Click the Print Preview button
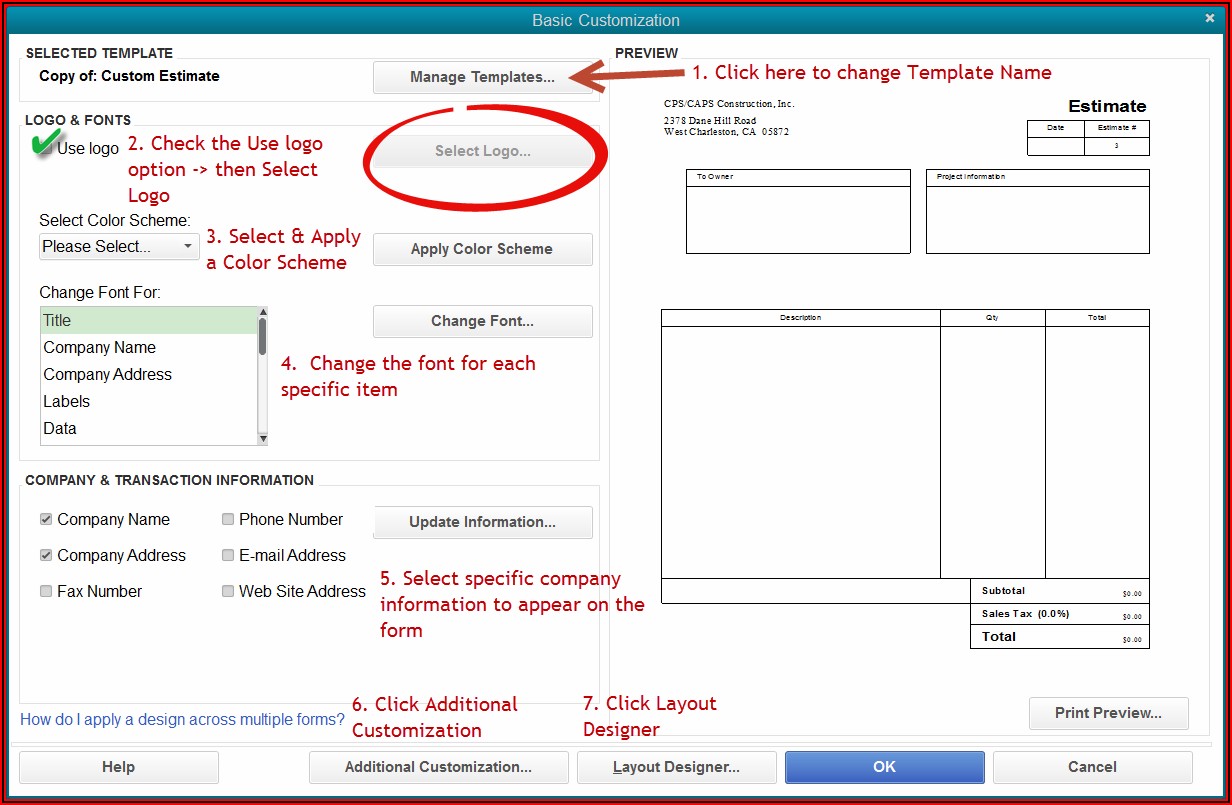 [1108, 713]
